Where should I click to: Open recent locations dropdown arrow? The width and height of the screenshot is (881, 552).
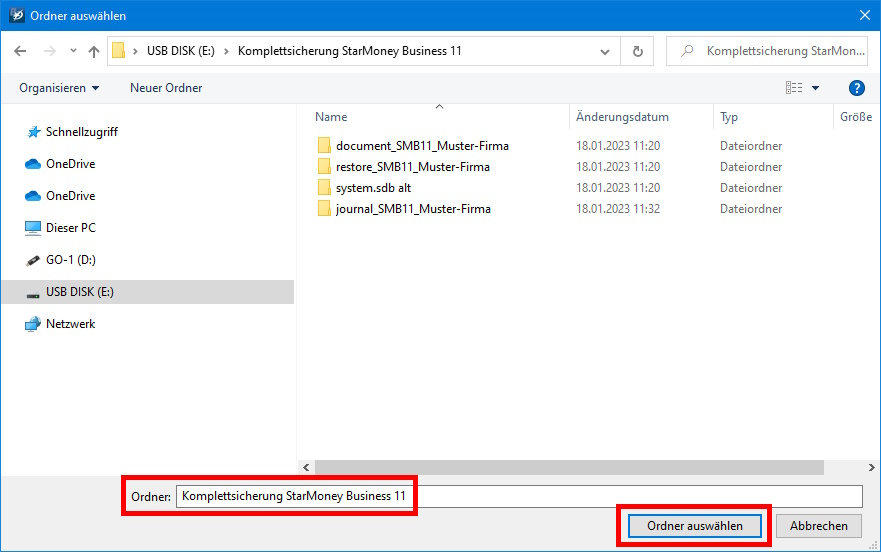pyautogui.click(x=73, y=51)
